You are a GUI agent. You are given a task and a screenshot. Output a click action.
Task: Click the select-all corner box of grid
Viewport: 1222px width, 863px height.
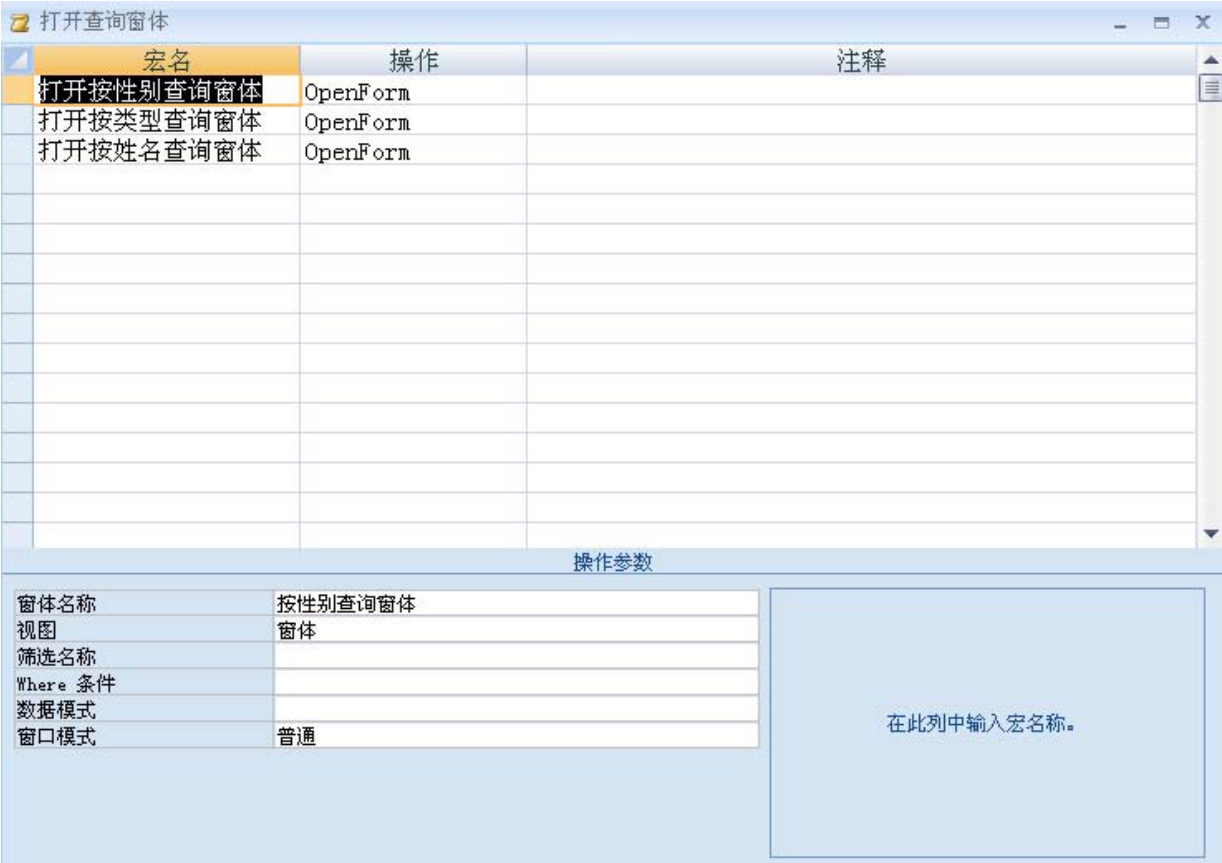coord(17,60)
